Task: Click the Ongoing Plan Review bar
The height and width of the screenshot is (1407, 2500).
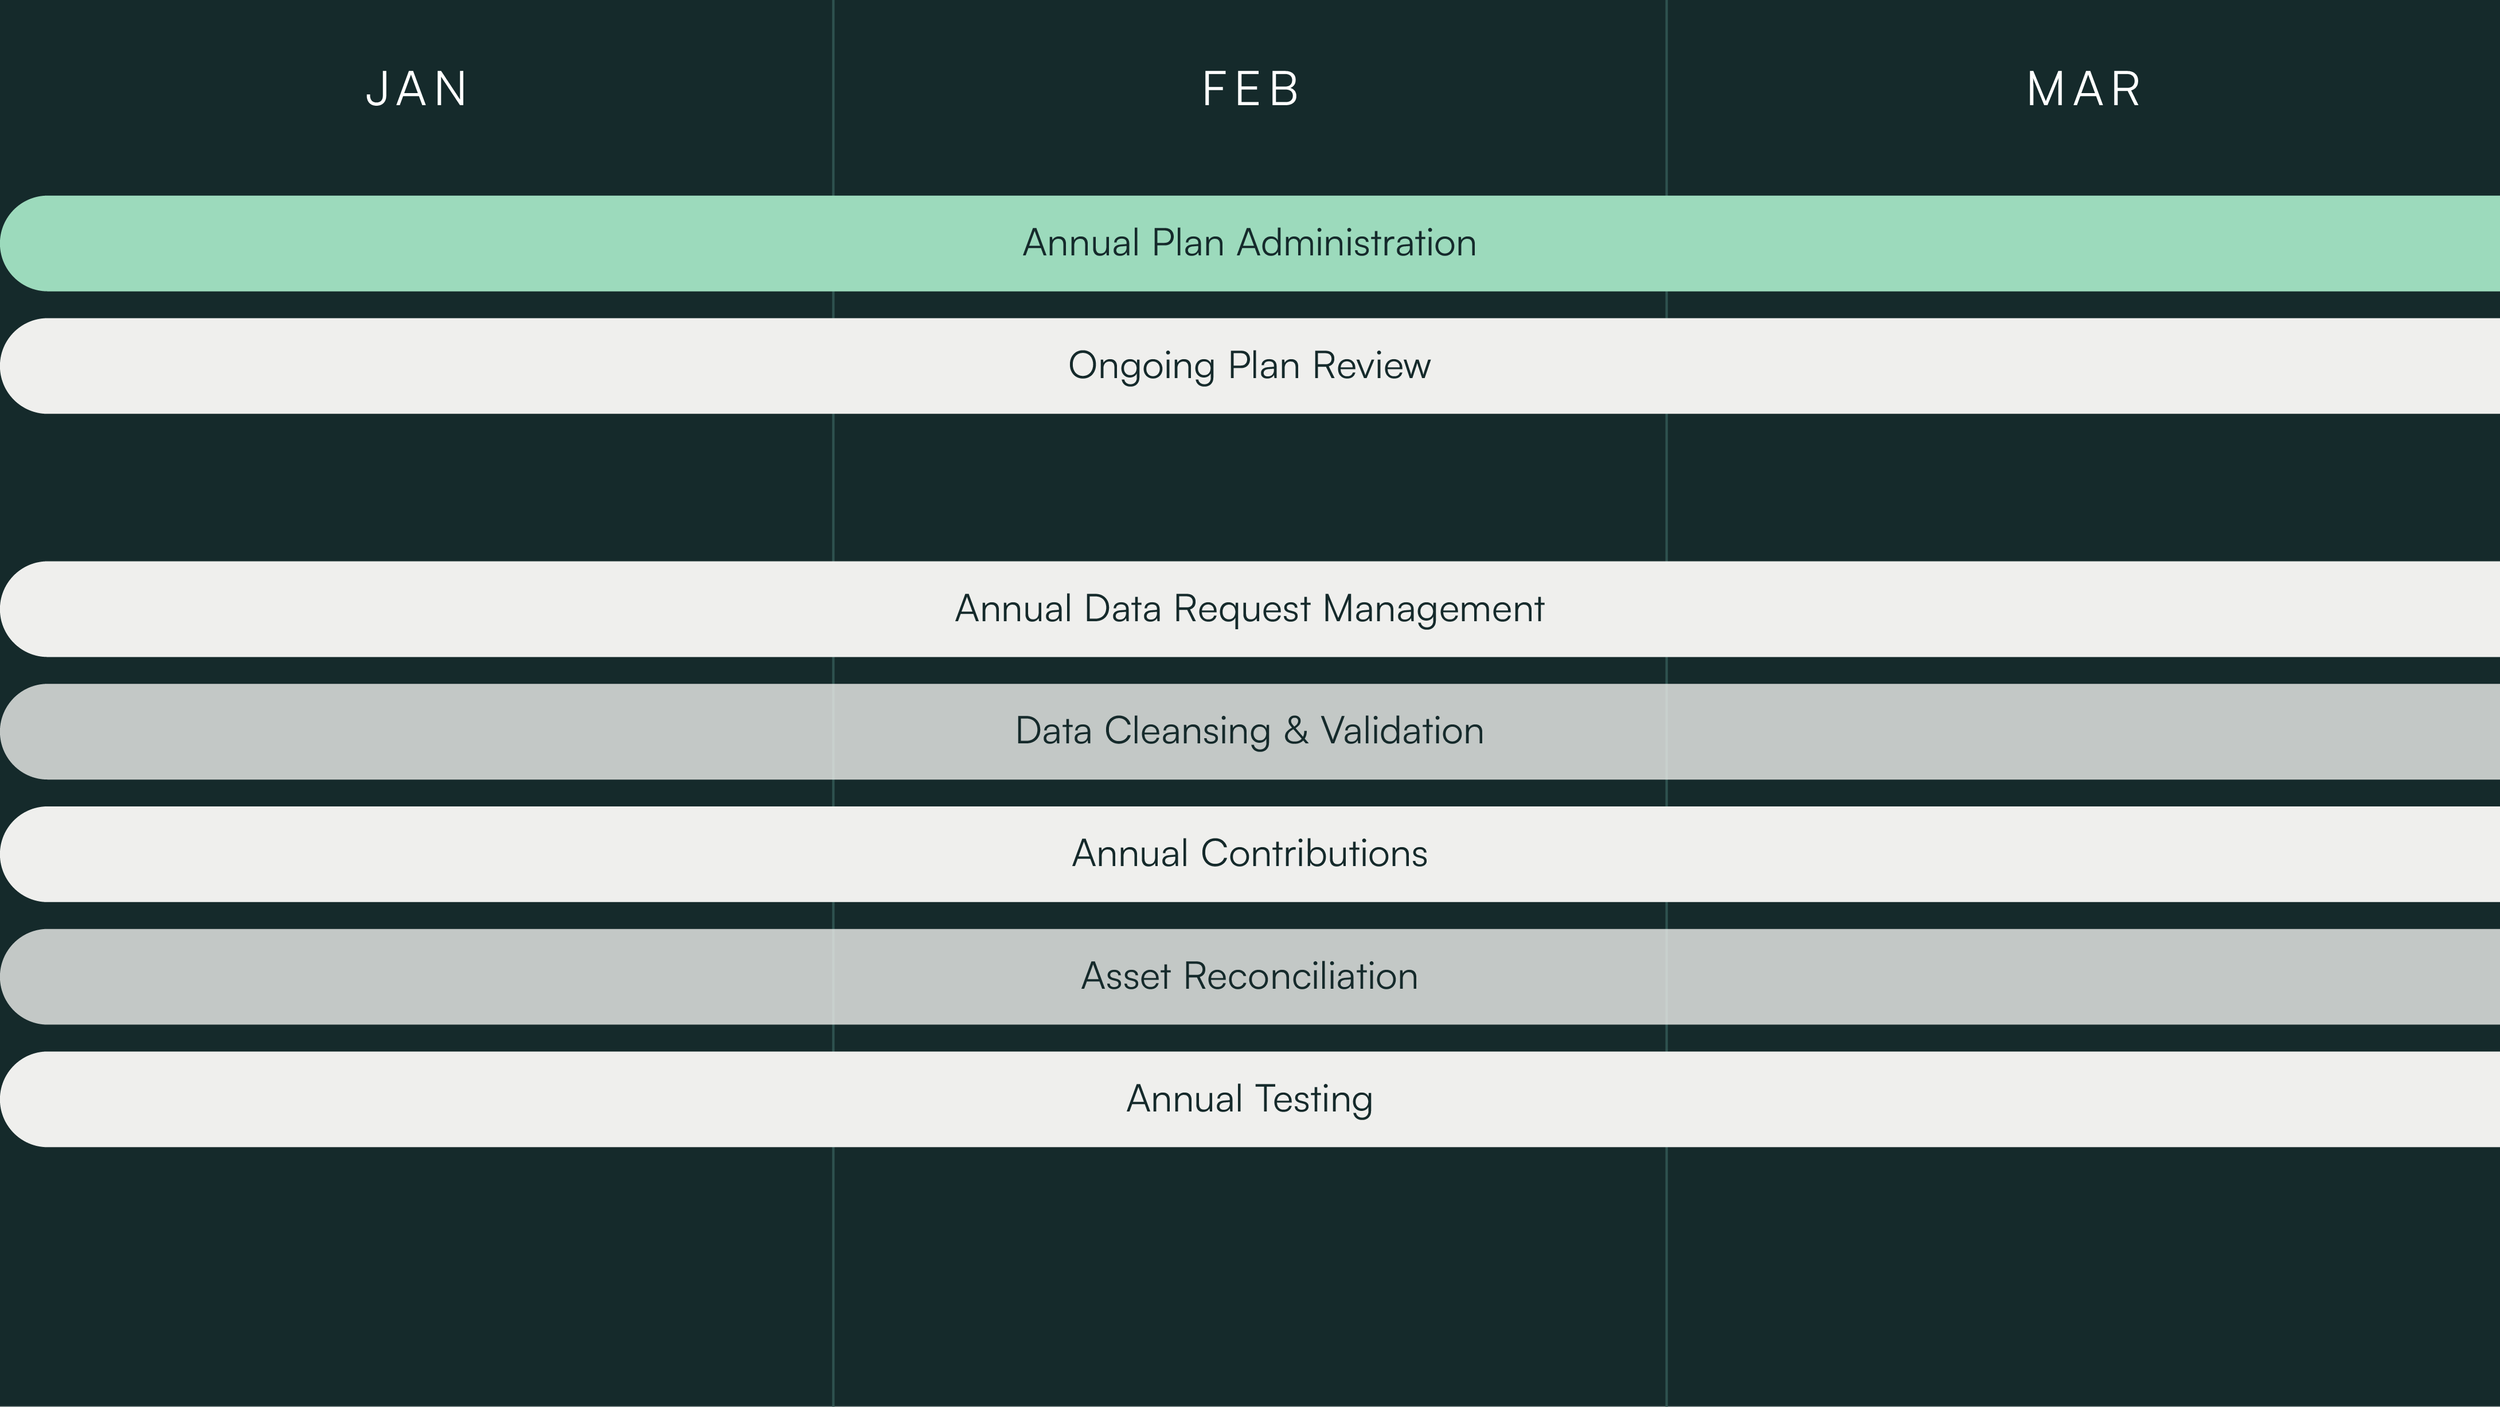Action: [1250, 365]
